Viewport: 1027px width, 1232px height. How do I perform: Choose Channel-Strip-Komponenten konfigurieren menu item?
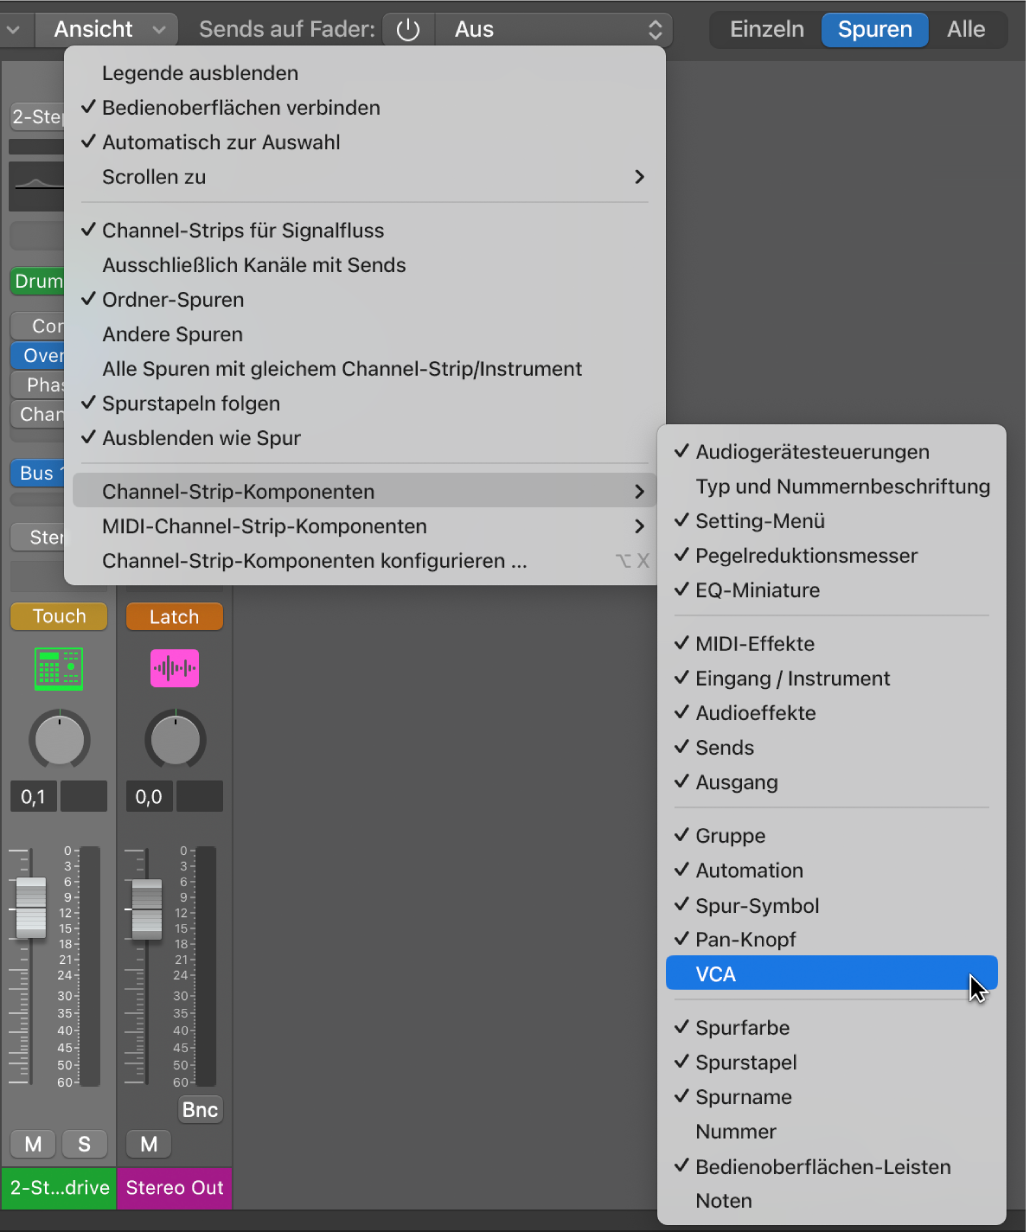(314, 561)
